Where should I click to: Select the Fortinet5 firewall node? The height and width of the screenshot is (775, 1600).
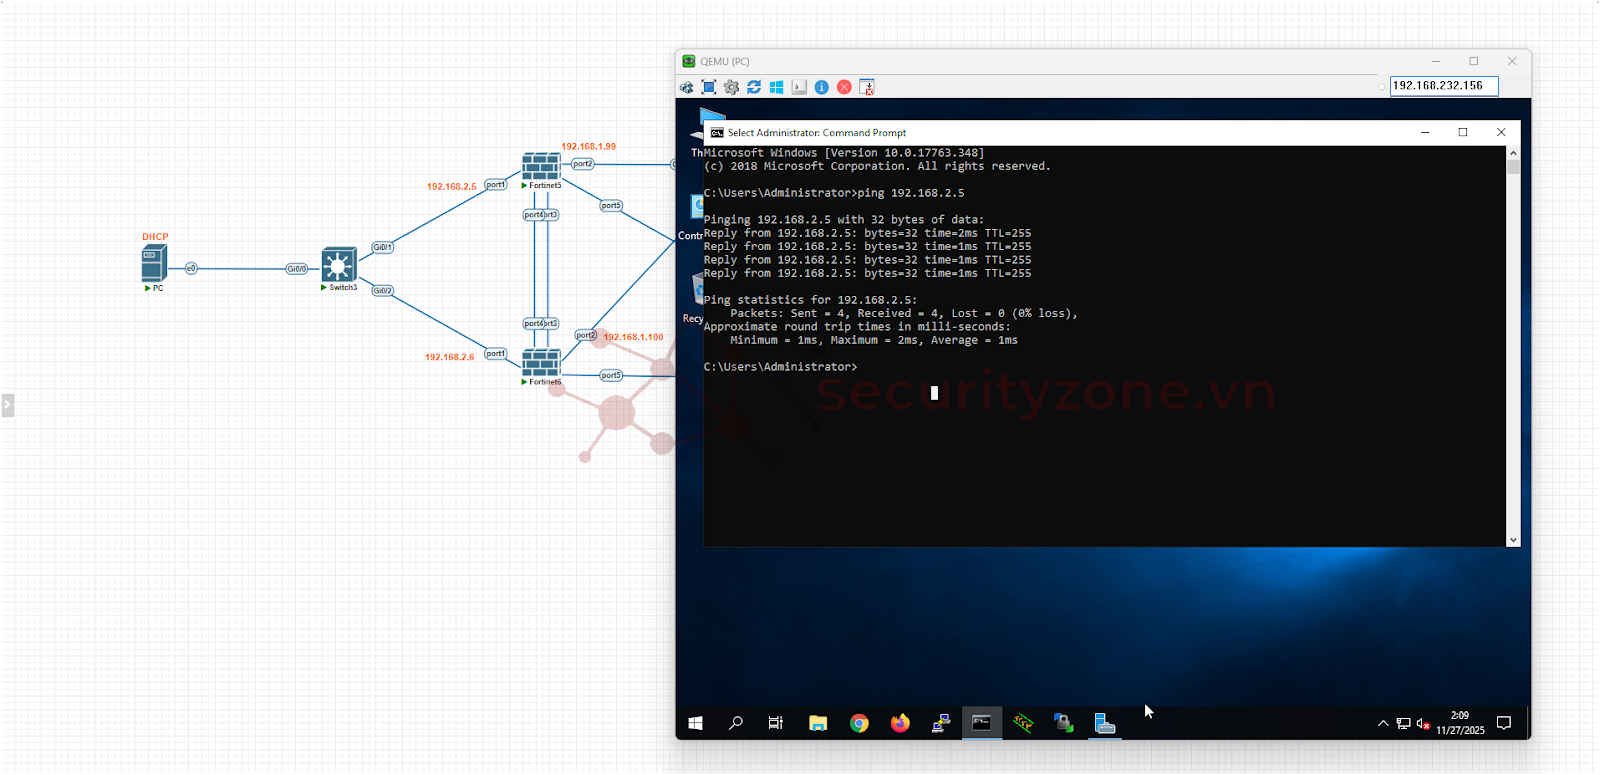click(x=541, y=166)
